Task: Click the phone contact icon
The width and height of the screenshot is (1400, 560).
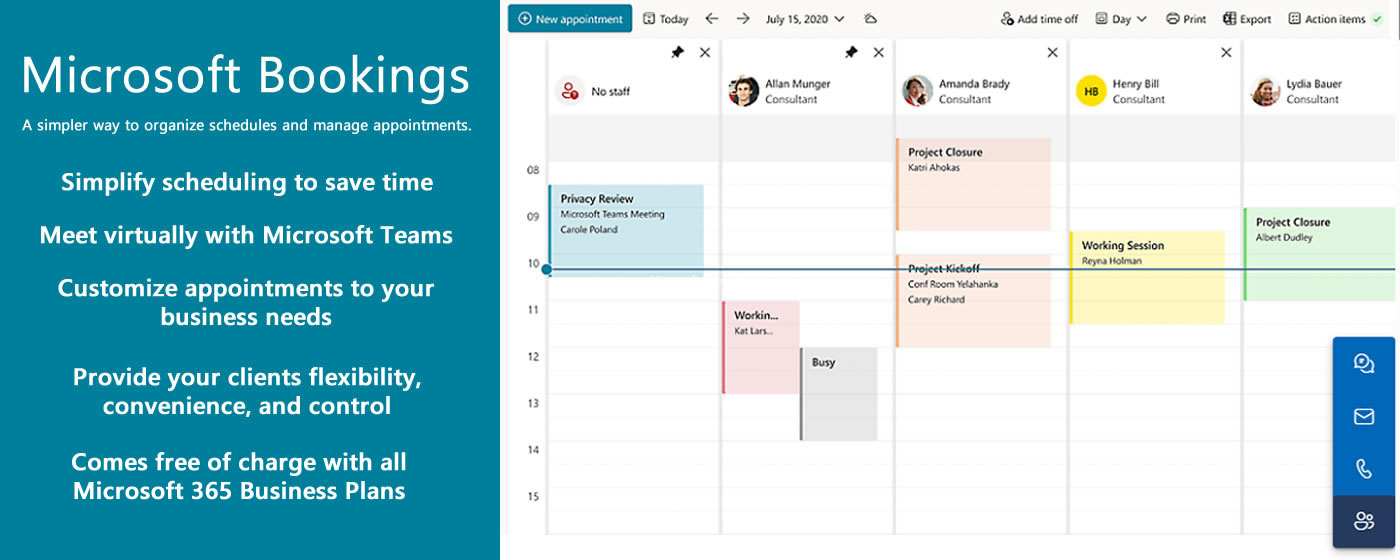Action: pyautogui.click(x=1364, y=470)
